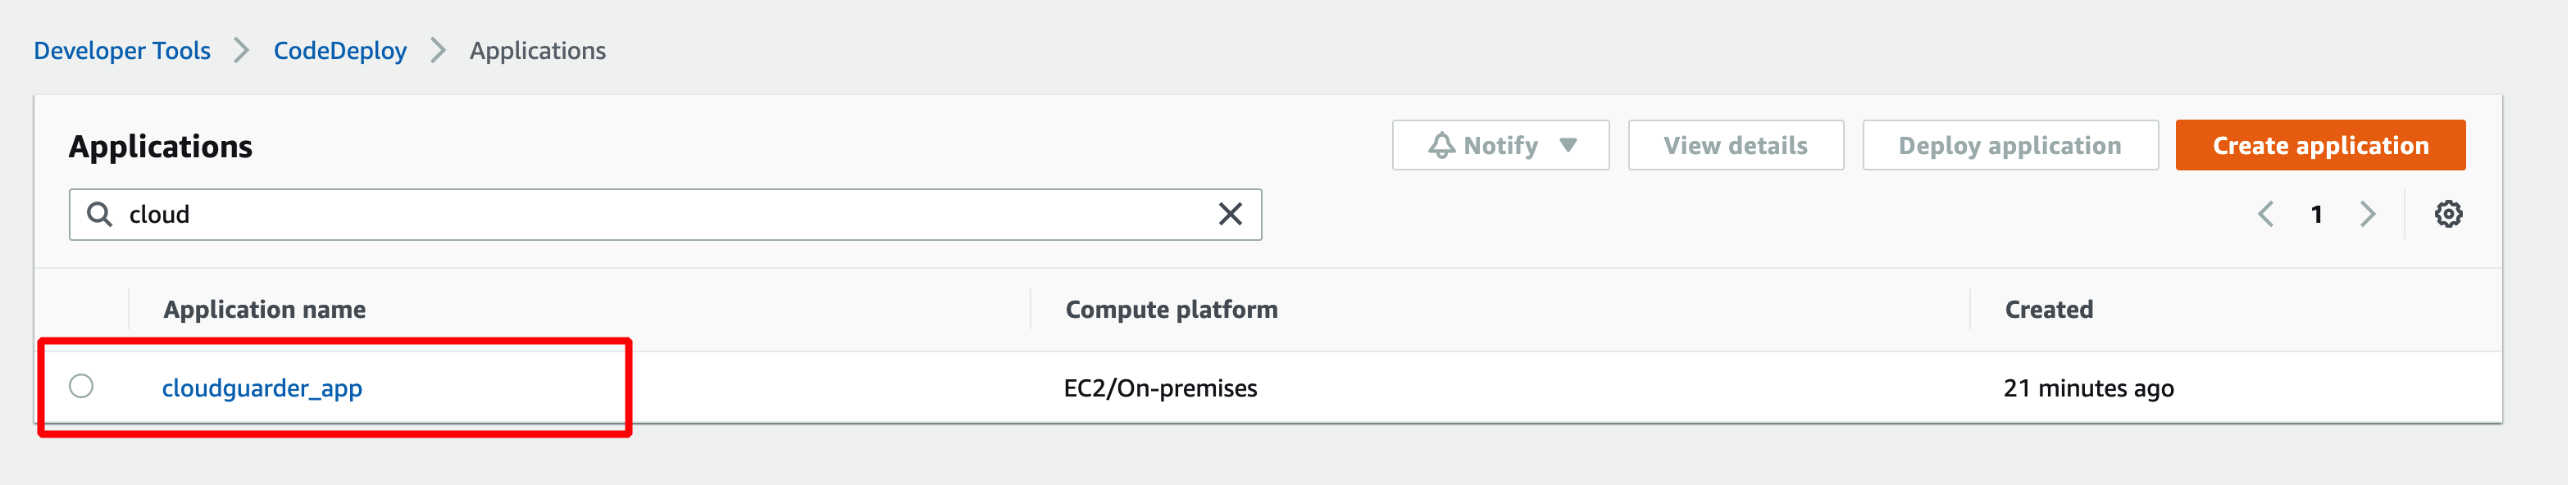Focus the search field containing 'cloud'
This screenshot has width=2576, height=485.
(660, 214)
